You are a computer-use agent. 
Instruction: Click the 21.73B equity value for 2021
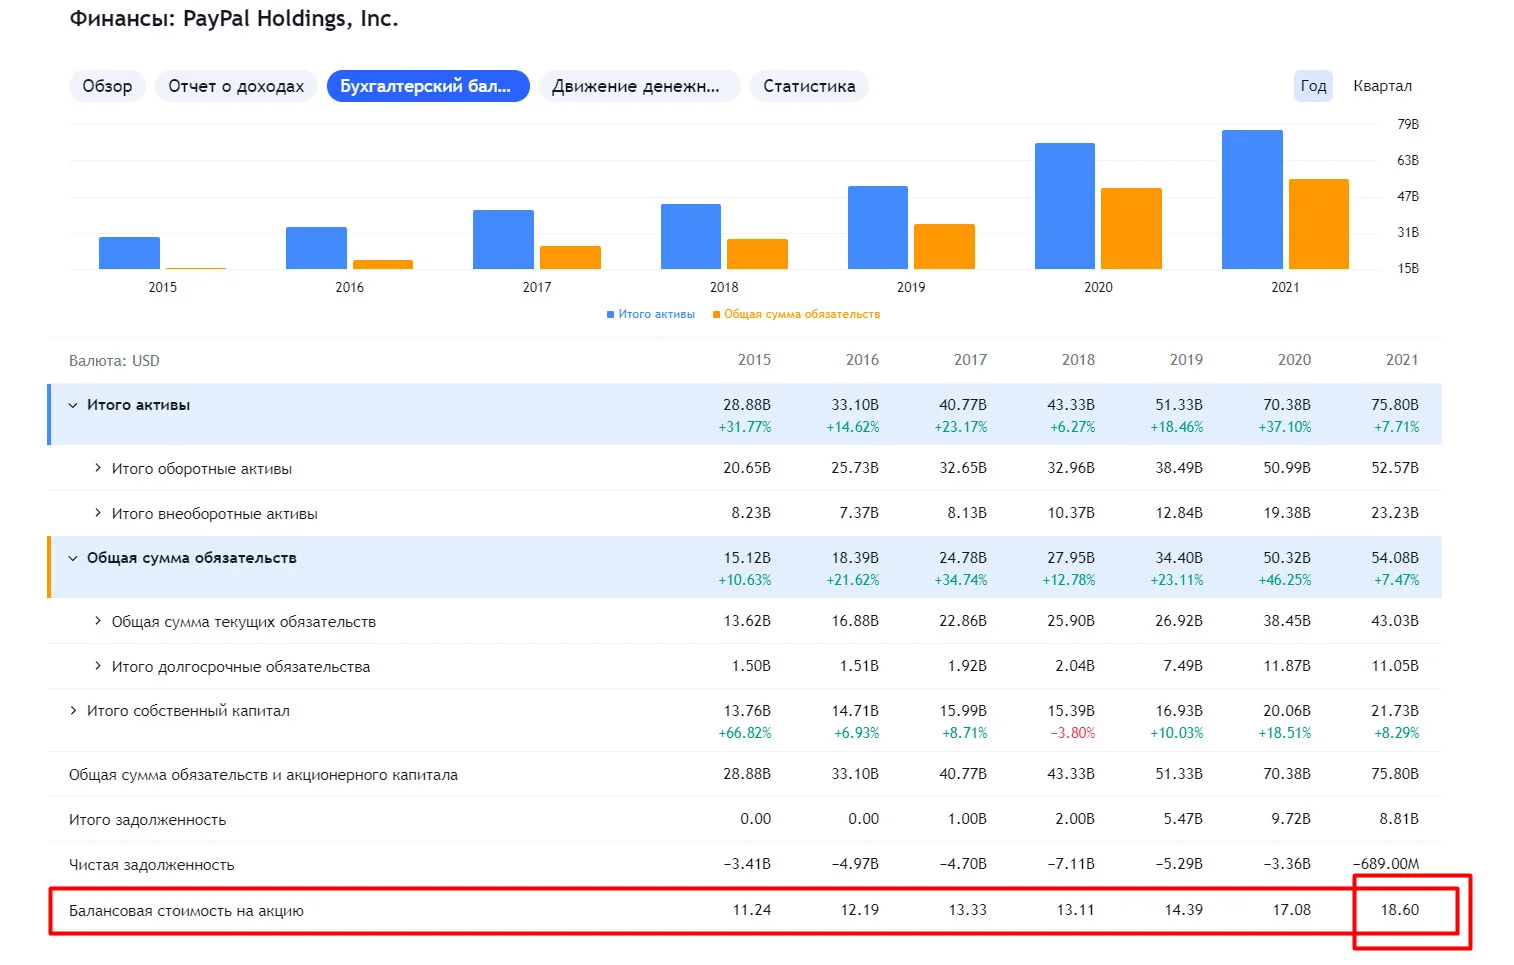point(1395,711)
